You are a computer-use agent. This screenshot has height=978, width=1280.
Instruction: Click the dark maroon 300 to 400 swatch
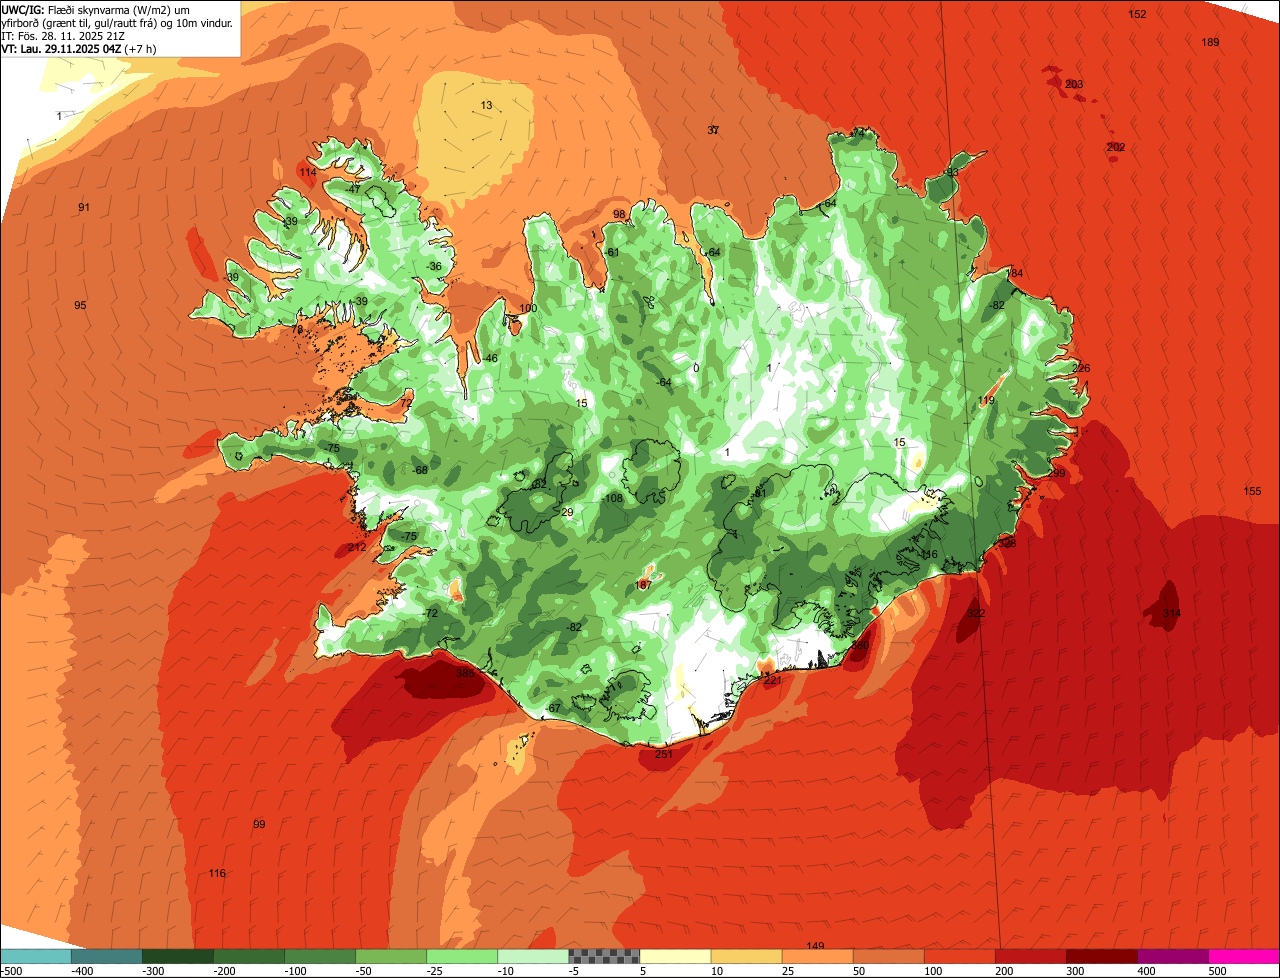[x=1101, y=956]
